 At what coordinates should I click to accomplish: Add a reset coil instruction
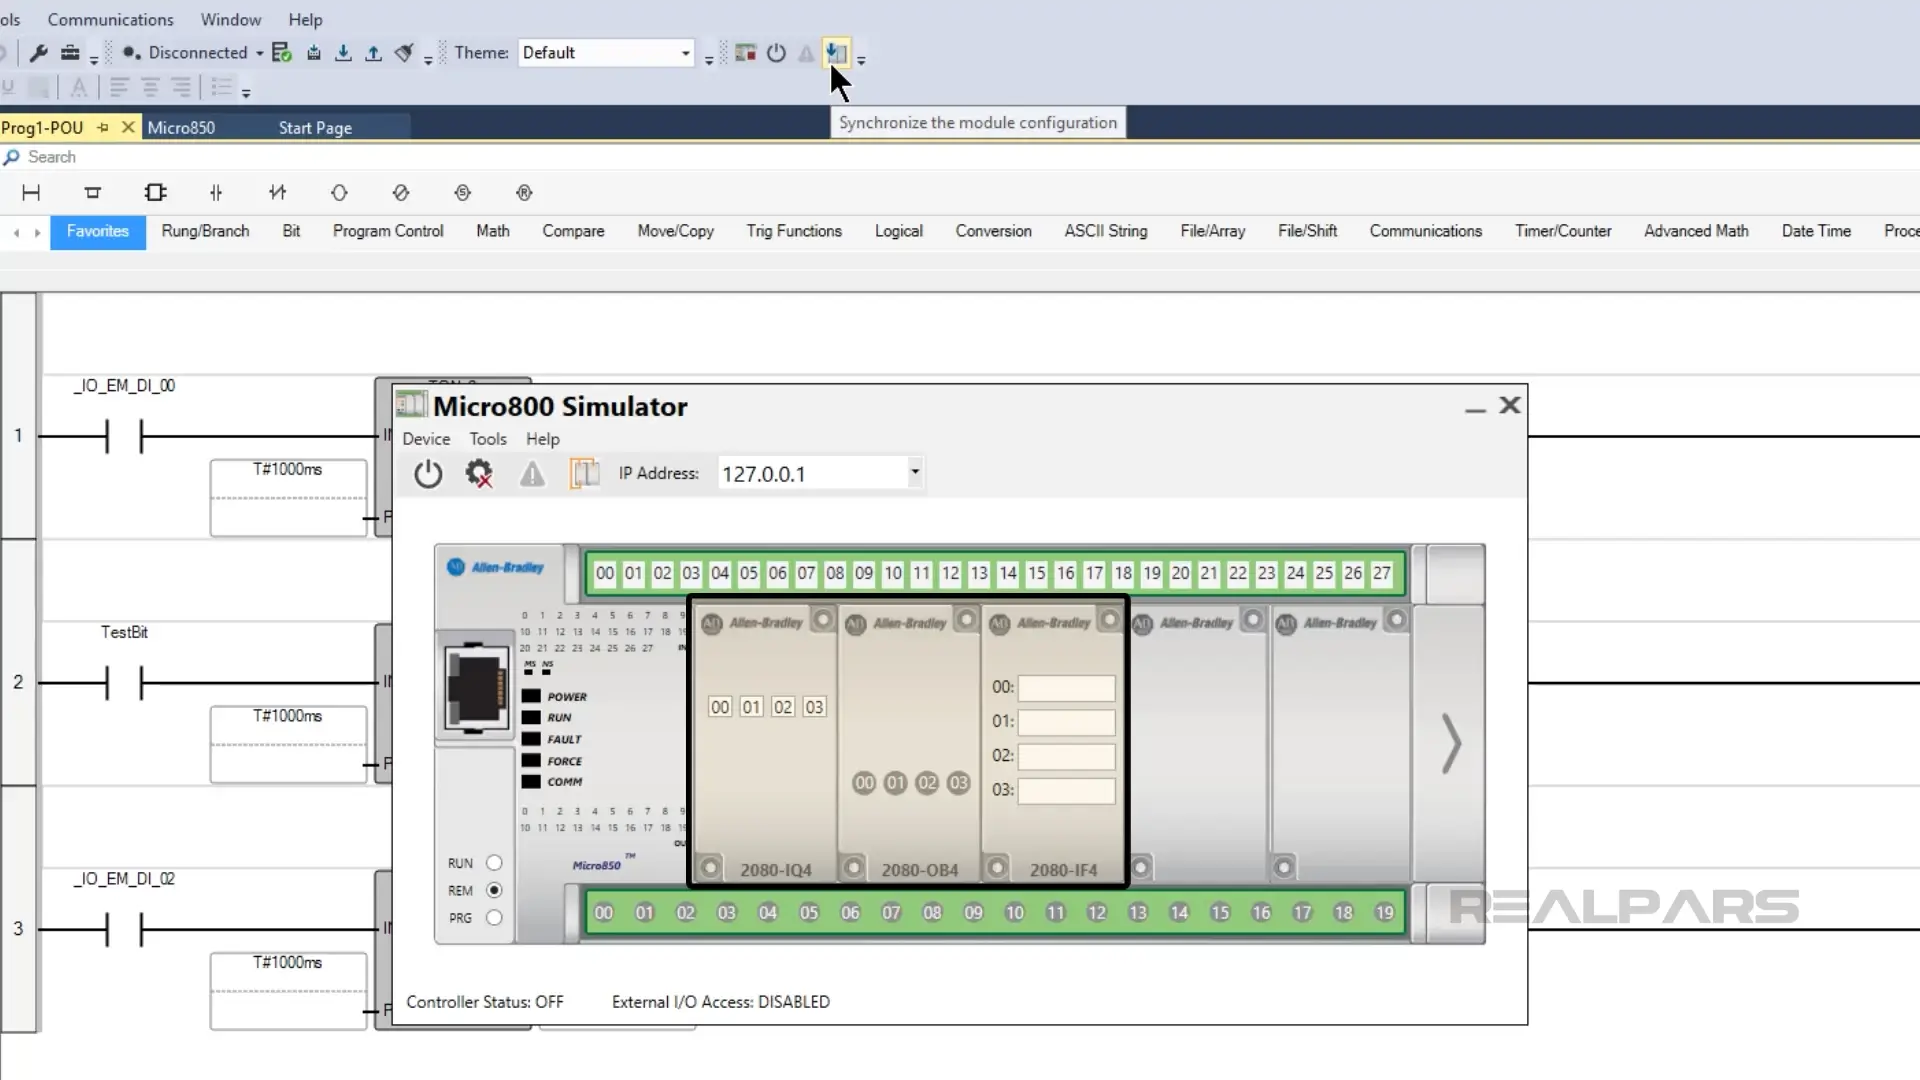coord(524,193)
